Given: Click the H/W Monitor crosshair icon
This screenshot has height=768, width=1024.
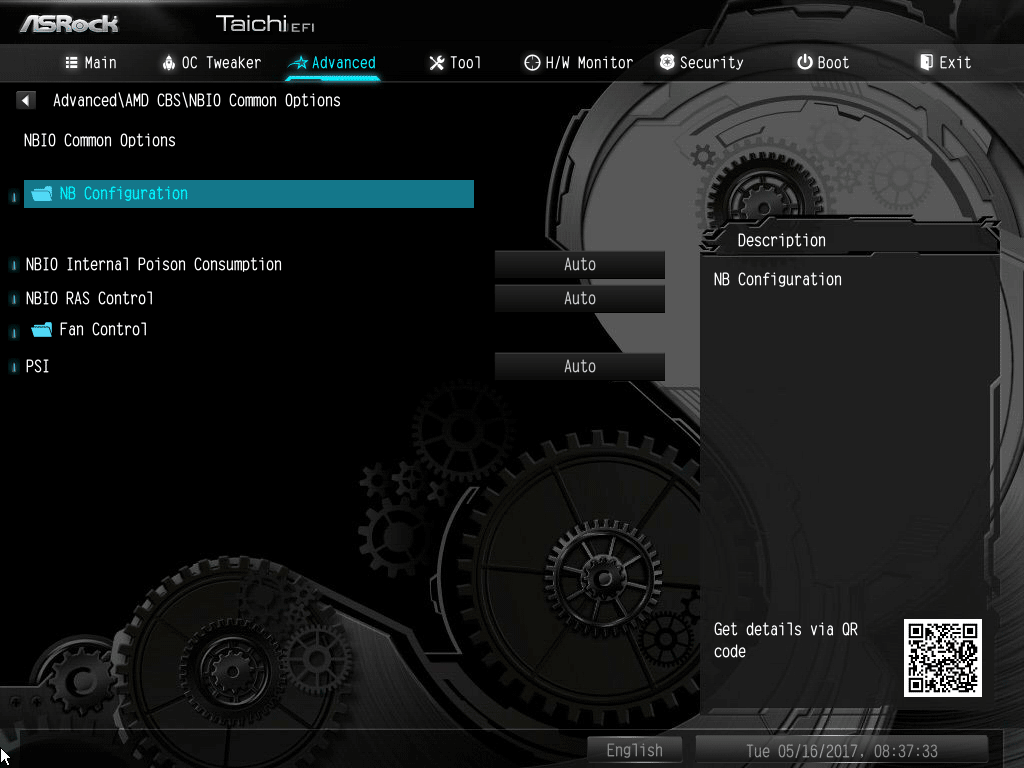Looking at the screenshot, I should pyautogui.click(x=532, y=63).
